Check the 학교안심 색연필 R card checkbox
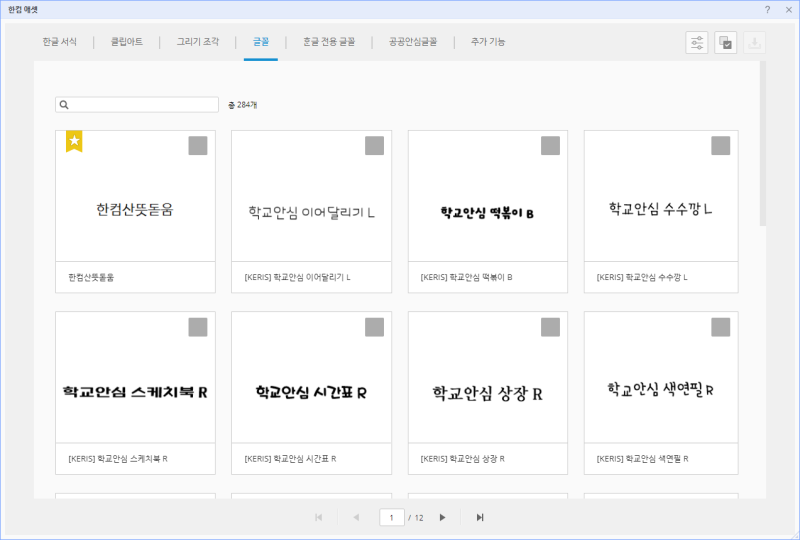The width and height of the screenshot is (800, 540). (x=721, y=327)
